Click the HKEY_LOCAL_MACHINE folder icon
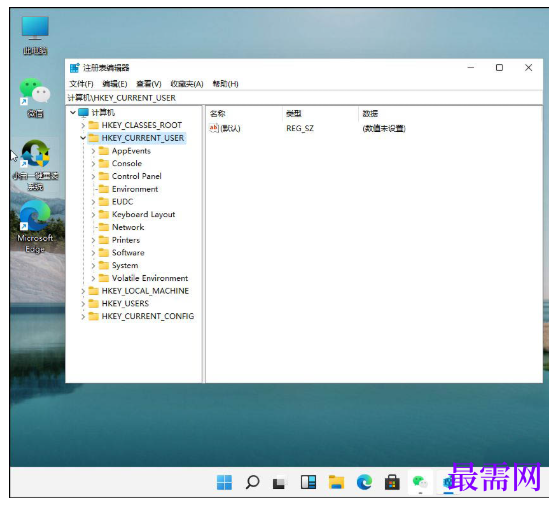The image size is (560, 508). point(94,291)
